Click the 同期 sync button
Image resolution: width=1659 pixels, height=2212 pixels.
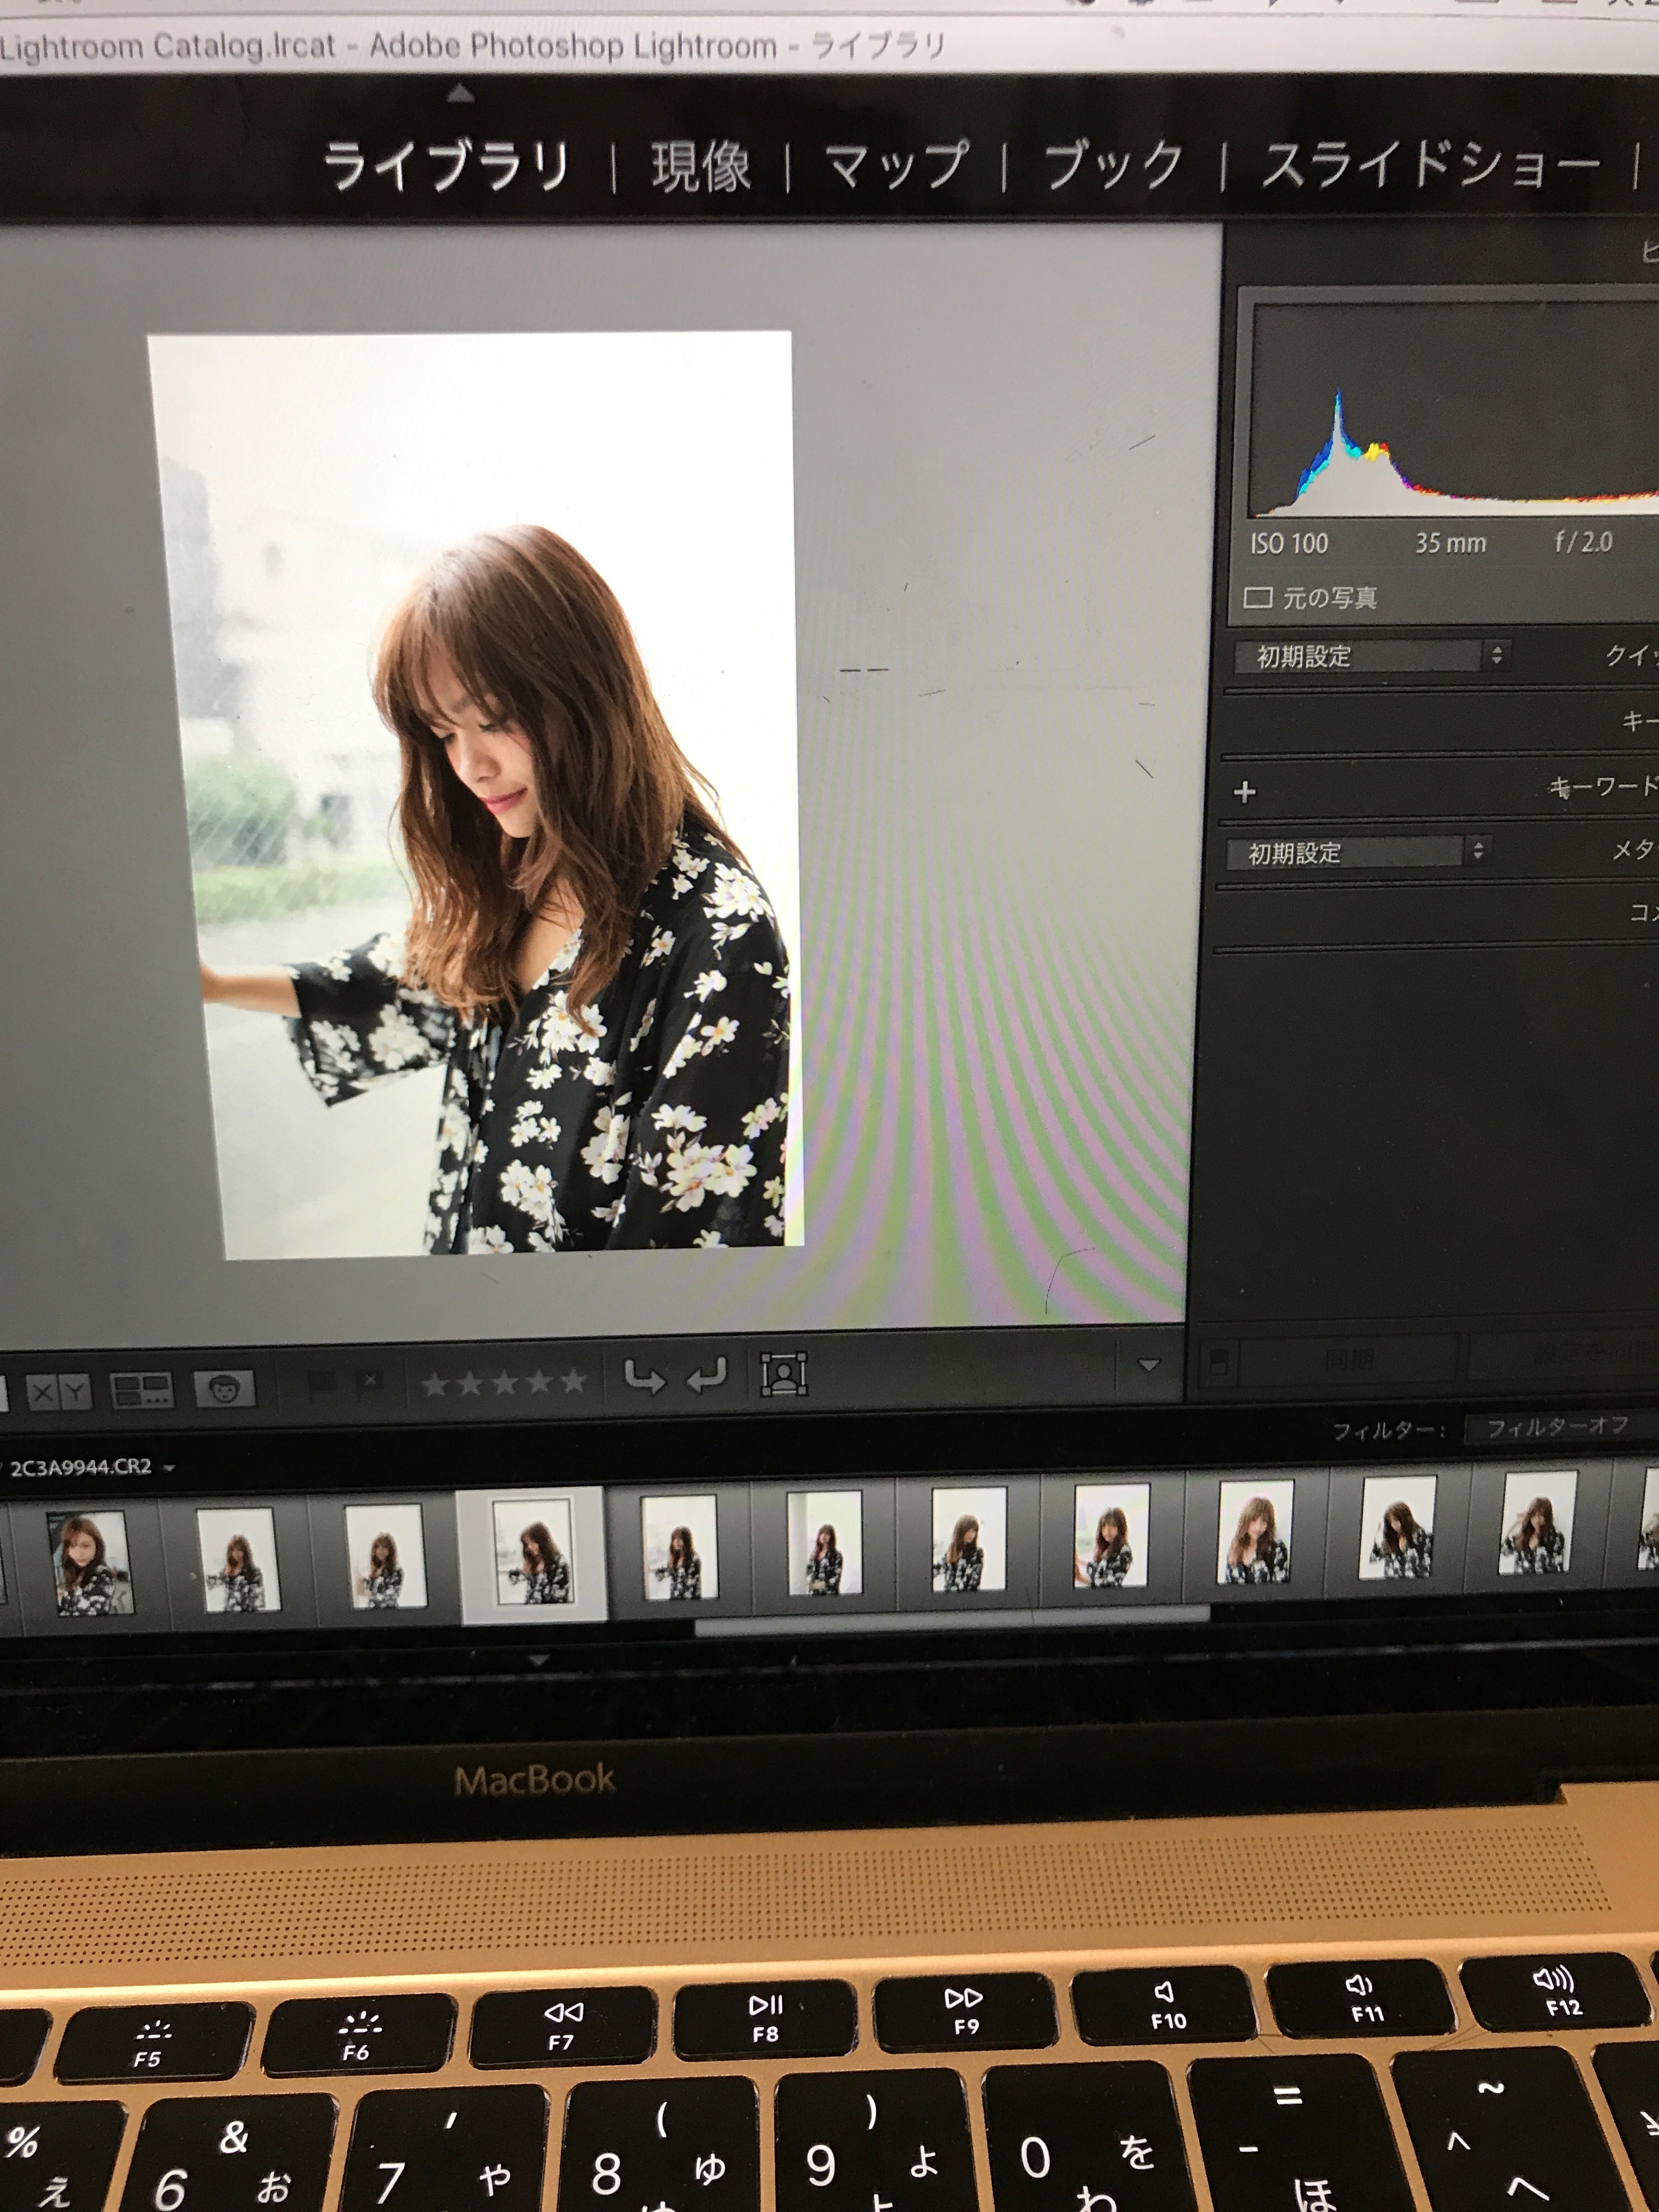pyautogui.click(x=1349, y=1359)
